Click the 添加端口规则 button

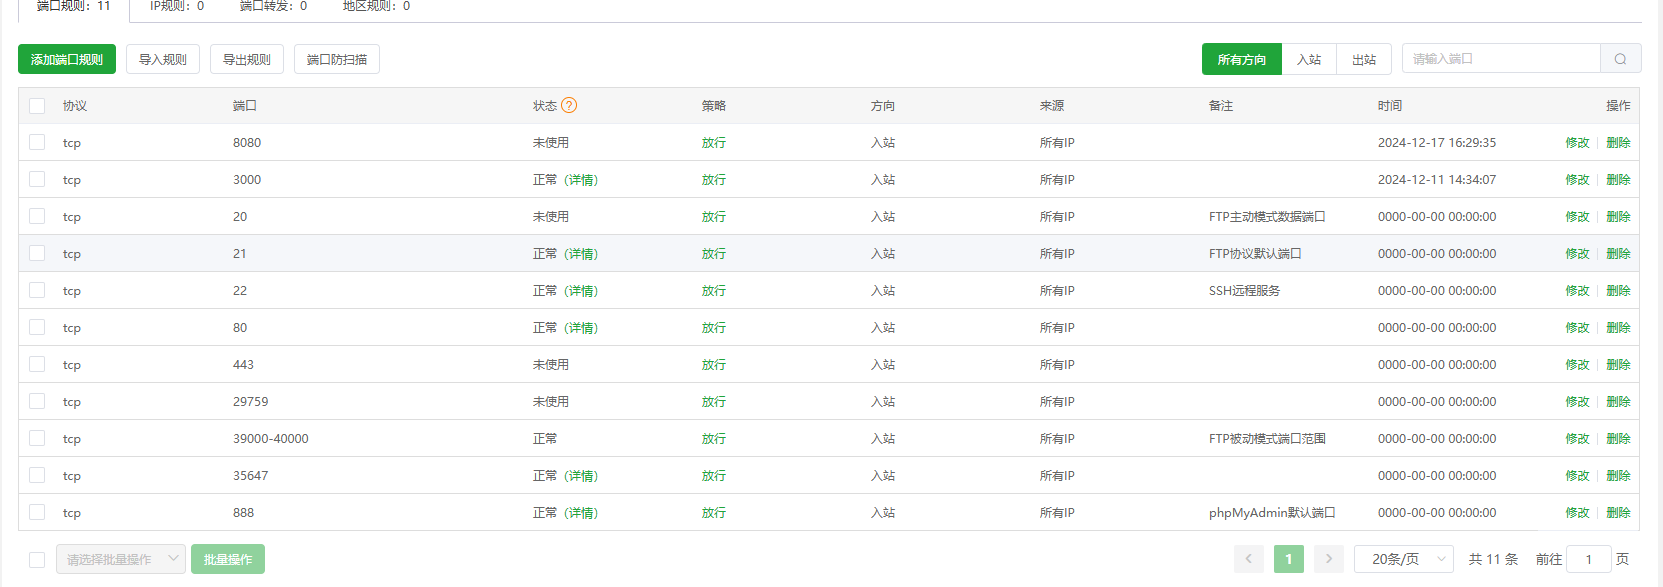click(67, 59)
